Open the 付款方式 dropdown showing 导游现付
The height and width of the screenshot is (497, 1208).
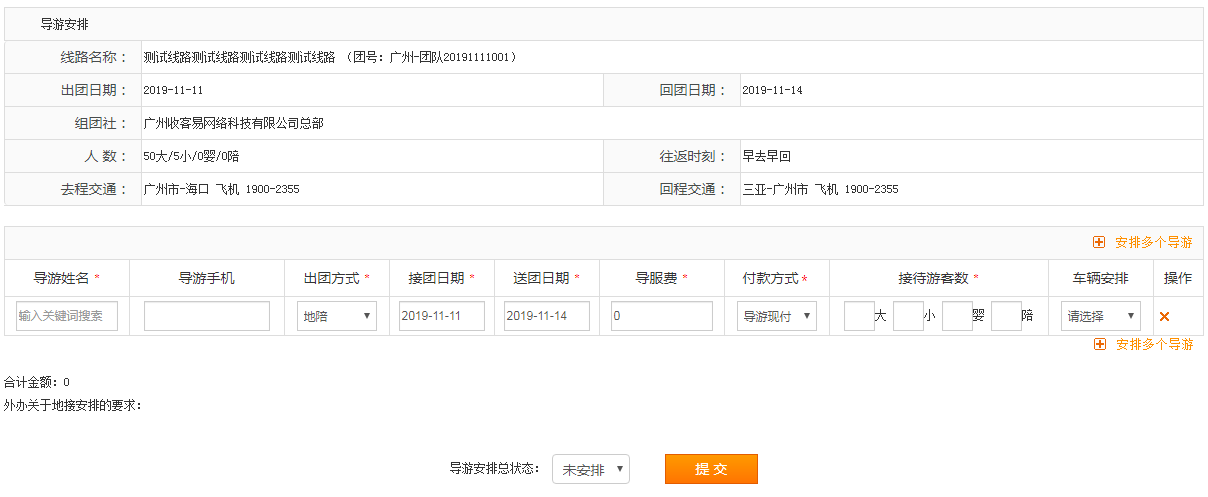pos(777,317)
